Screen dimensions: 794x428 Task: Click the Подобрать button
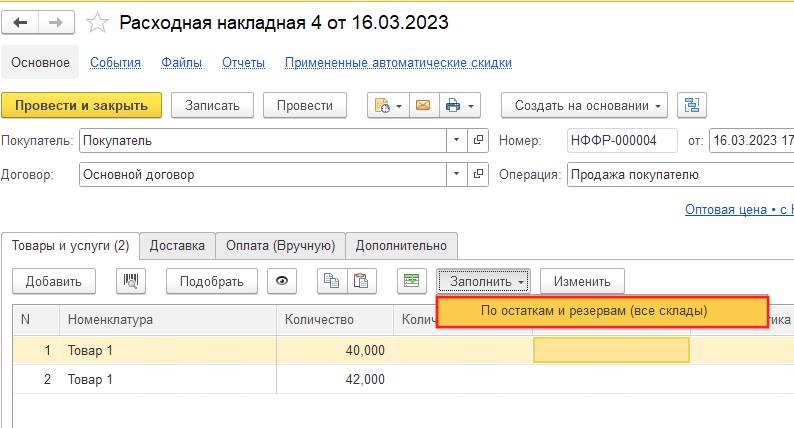pyautogui.click(x=212, y=281)
